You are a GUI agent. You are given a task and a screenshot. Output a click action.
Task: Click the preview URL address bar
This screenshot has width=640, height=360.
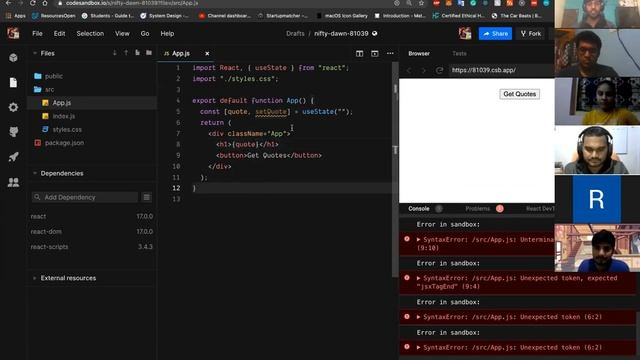(x=502, y=70)
